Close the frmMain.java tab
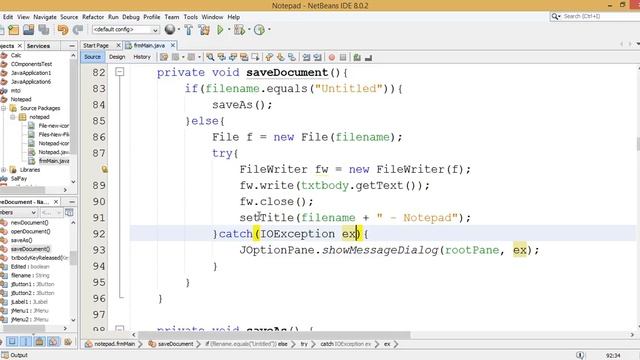 [173, 45]
